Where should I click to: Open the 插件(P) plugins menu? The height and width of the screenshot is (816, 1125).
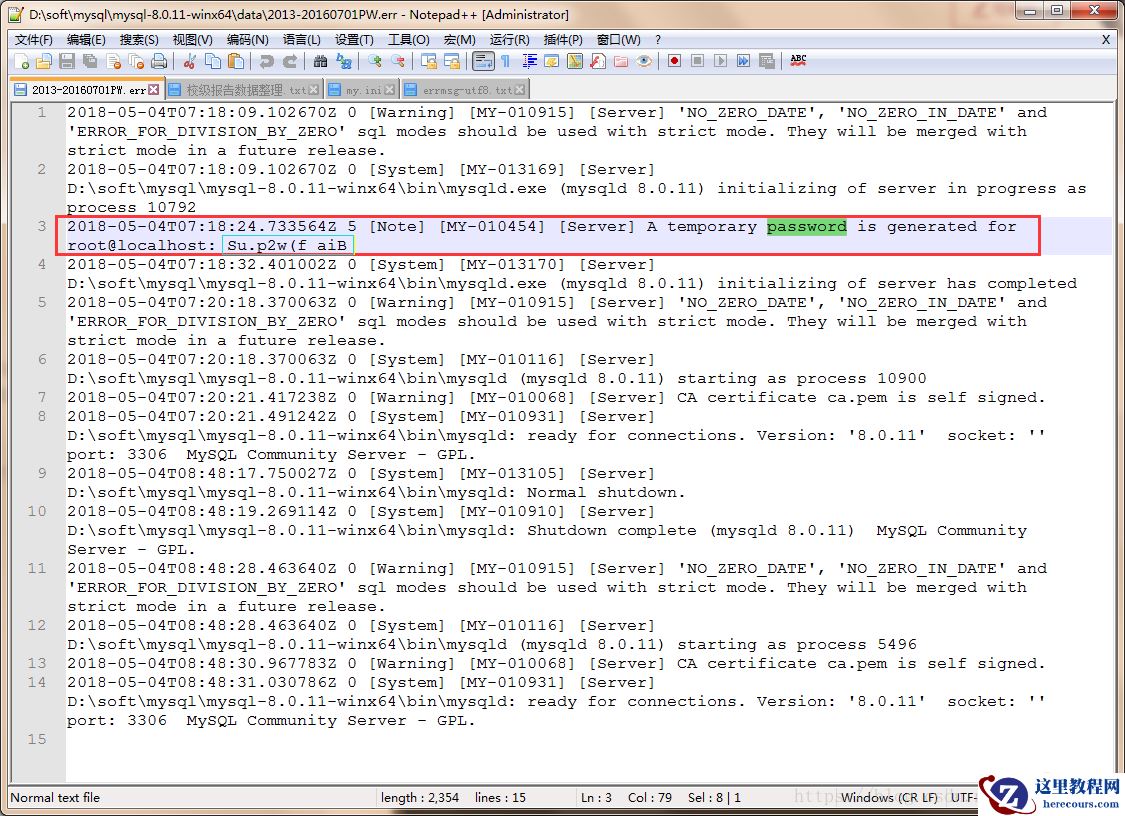click(x=563, y=40)
